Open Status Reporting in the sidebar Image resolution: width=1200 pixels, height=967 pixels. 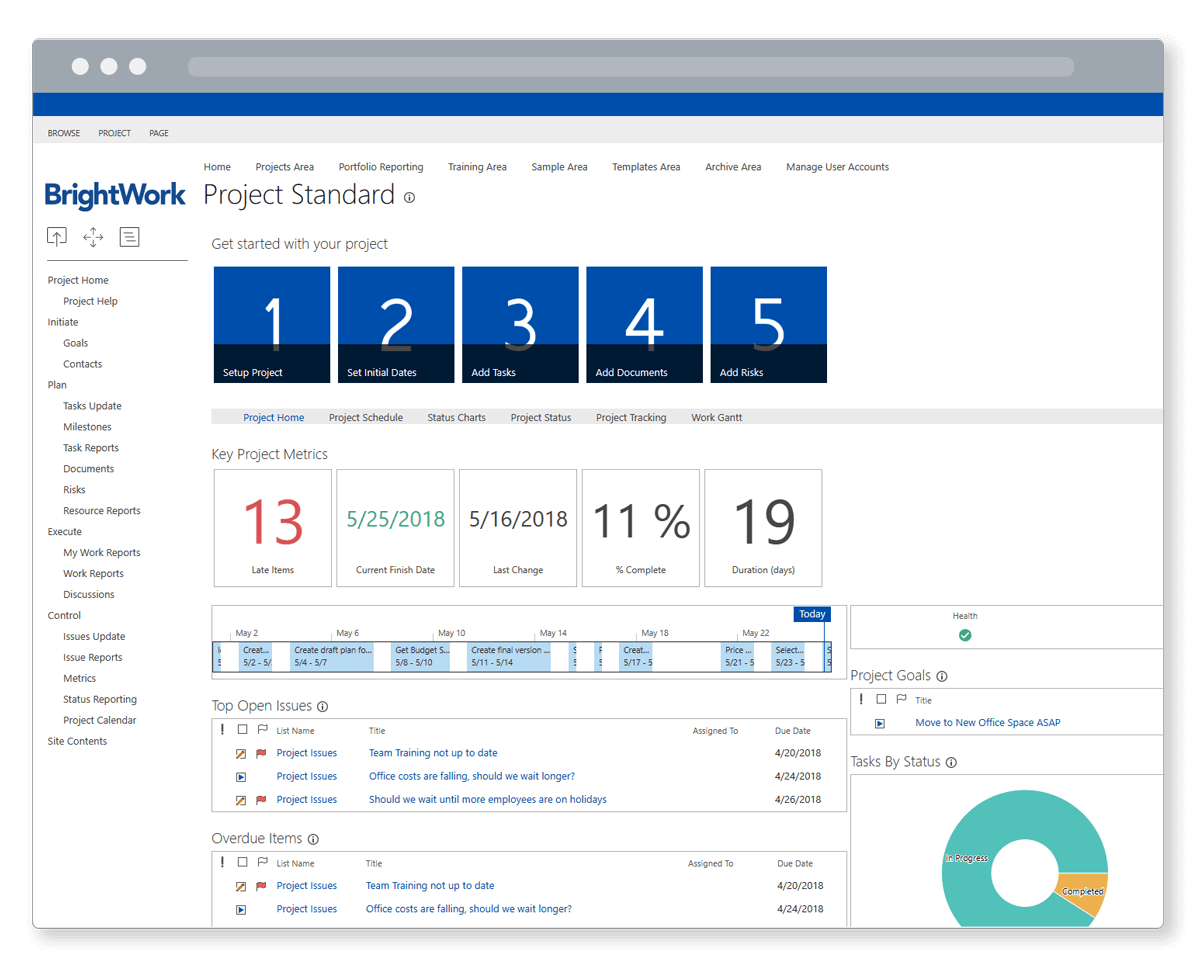[x=100, y=700]
